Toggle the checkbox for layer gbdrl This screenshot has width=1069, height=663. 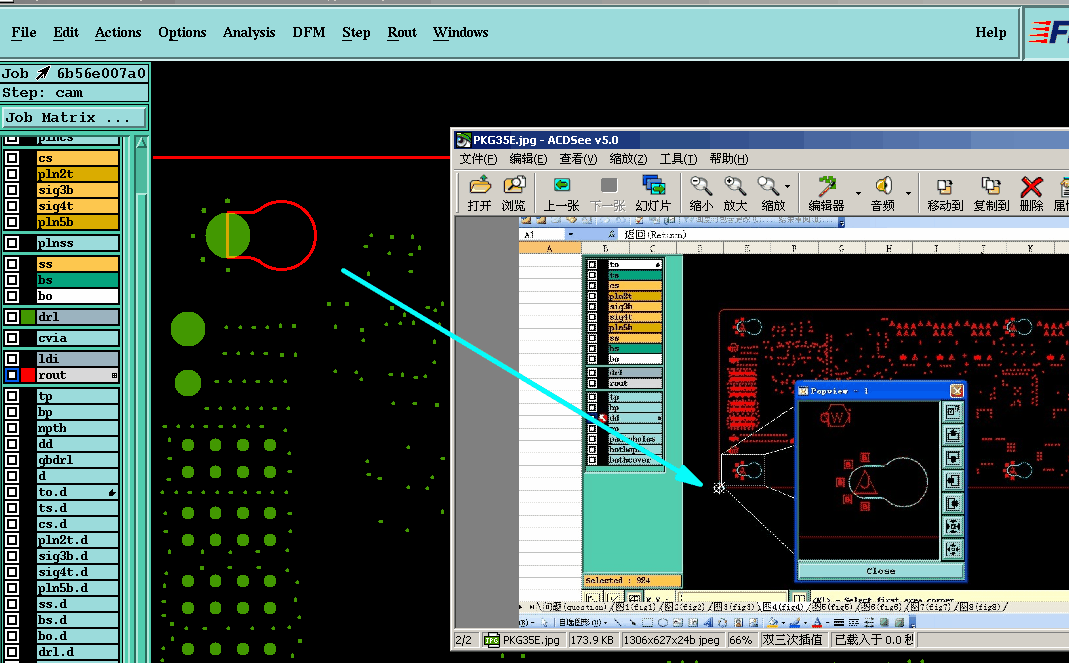pyautogui.click(x=12, y=460)
